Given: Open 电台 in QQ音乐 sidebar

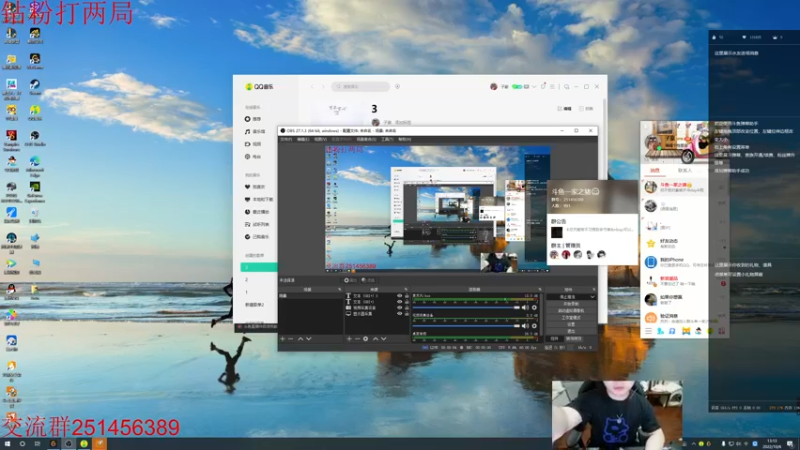Looking at the screenshot, I should click(253, 157).
